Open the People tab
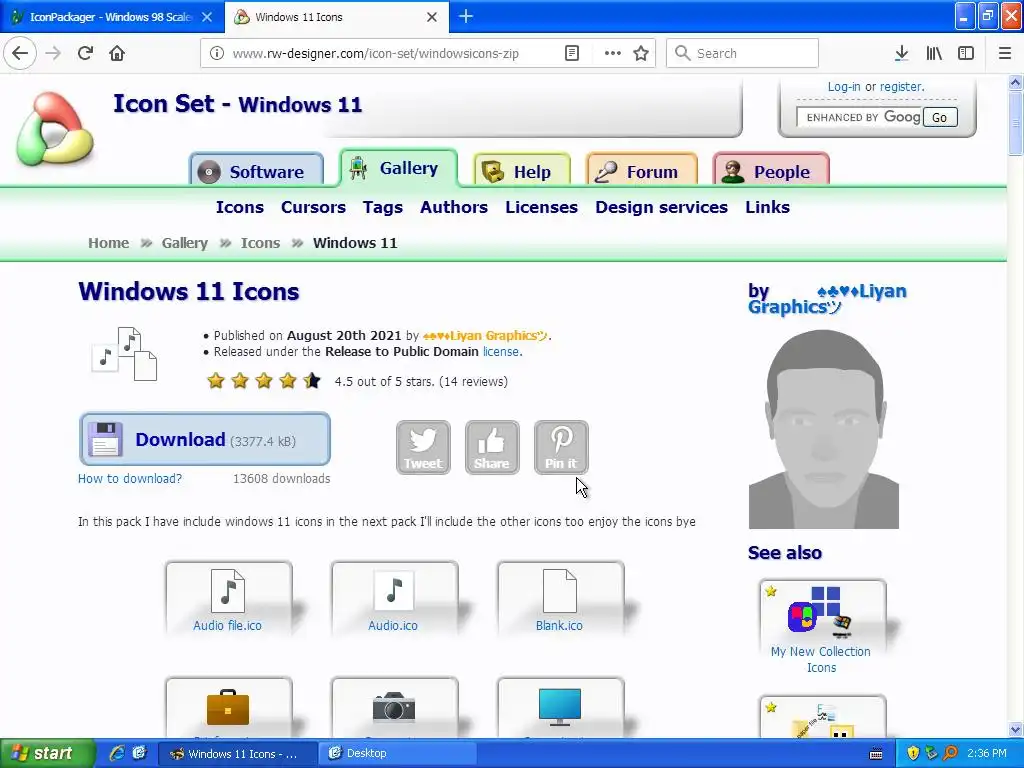 pyautogui.click(x=771, y=171)
